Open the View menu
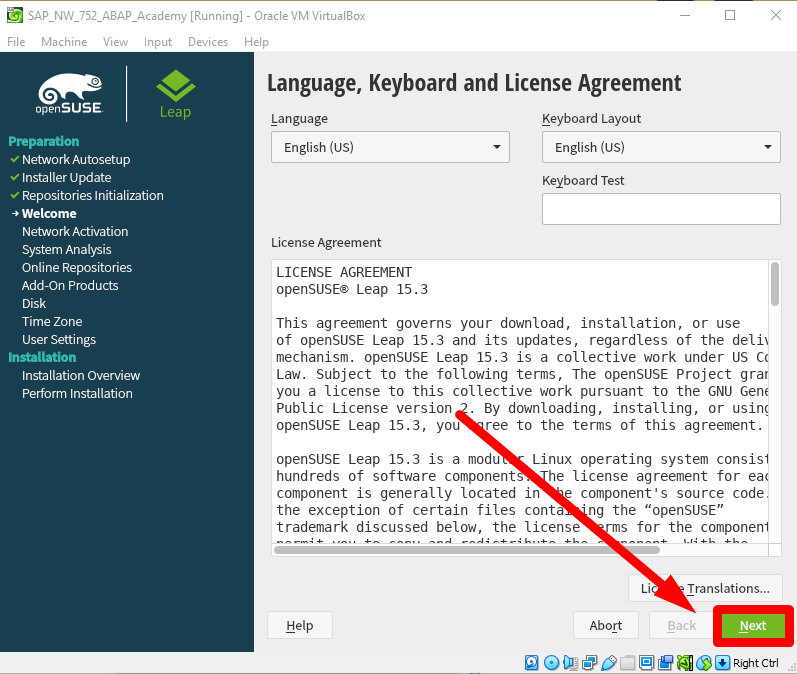The width and height of the screenshot is (797, 674). 115,42
